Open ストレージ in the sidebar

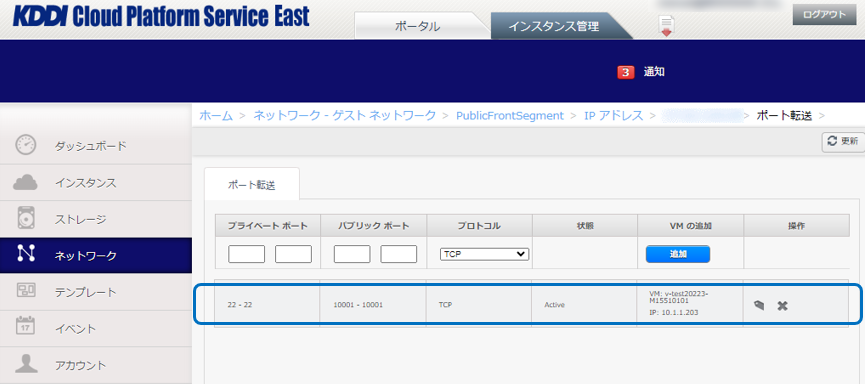(x=80, y=219)
